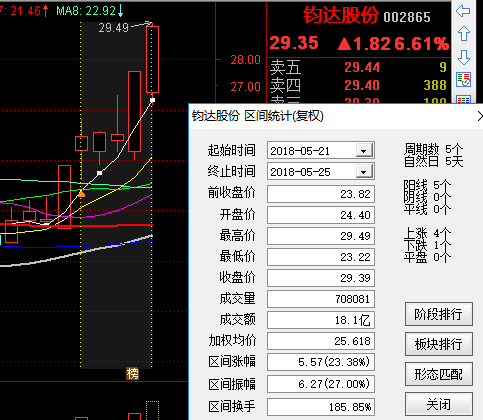Click the 区间涨幅 value 5.57(23.38%)
This screenshot has width=483, height=420.
click(321, 362)
